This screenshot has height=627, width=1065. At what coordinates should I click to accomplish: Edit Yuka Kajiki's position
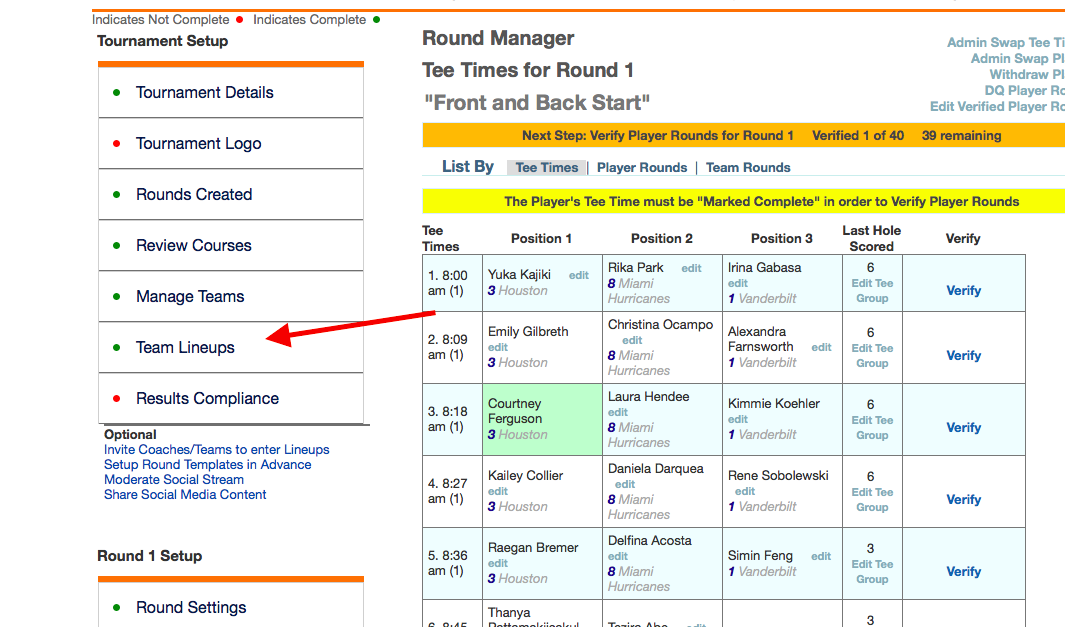click(579, 276)
